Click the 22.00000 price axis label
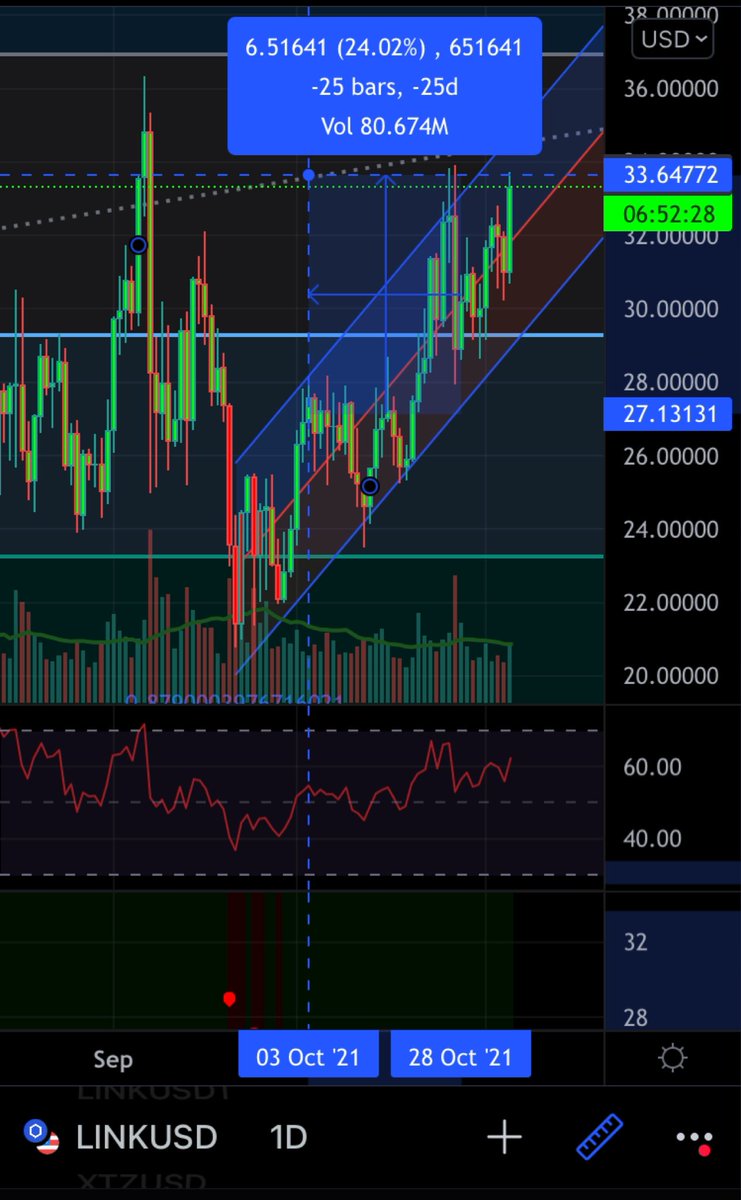Screen dimensions: 741x1200 pos(671,603)
